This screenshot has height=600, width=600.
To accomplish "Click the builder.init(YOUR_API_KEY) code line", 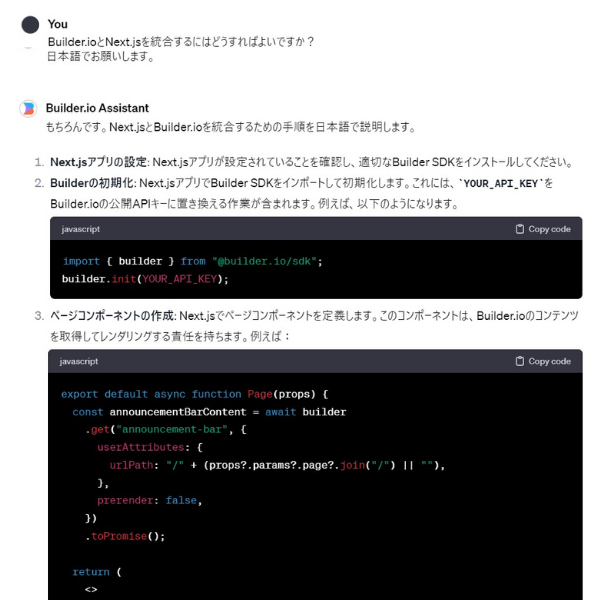I will click(145, 279).
